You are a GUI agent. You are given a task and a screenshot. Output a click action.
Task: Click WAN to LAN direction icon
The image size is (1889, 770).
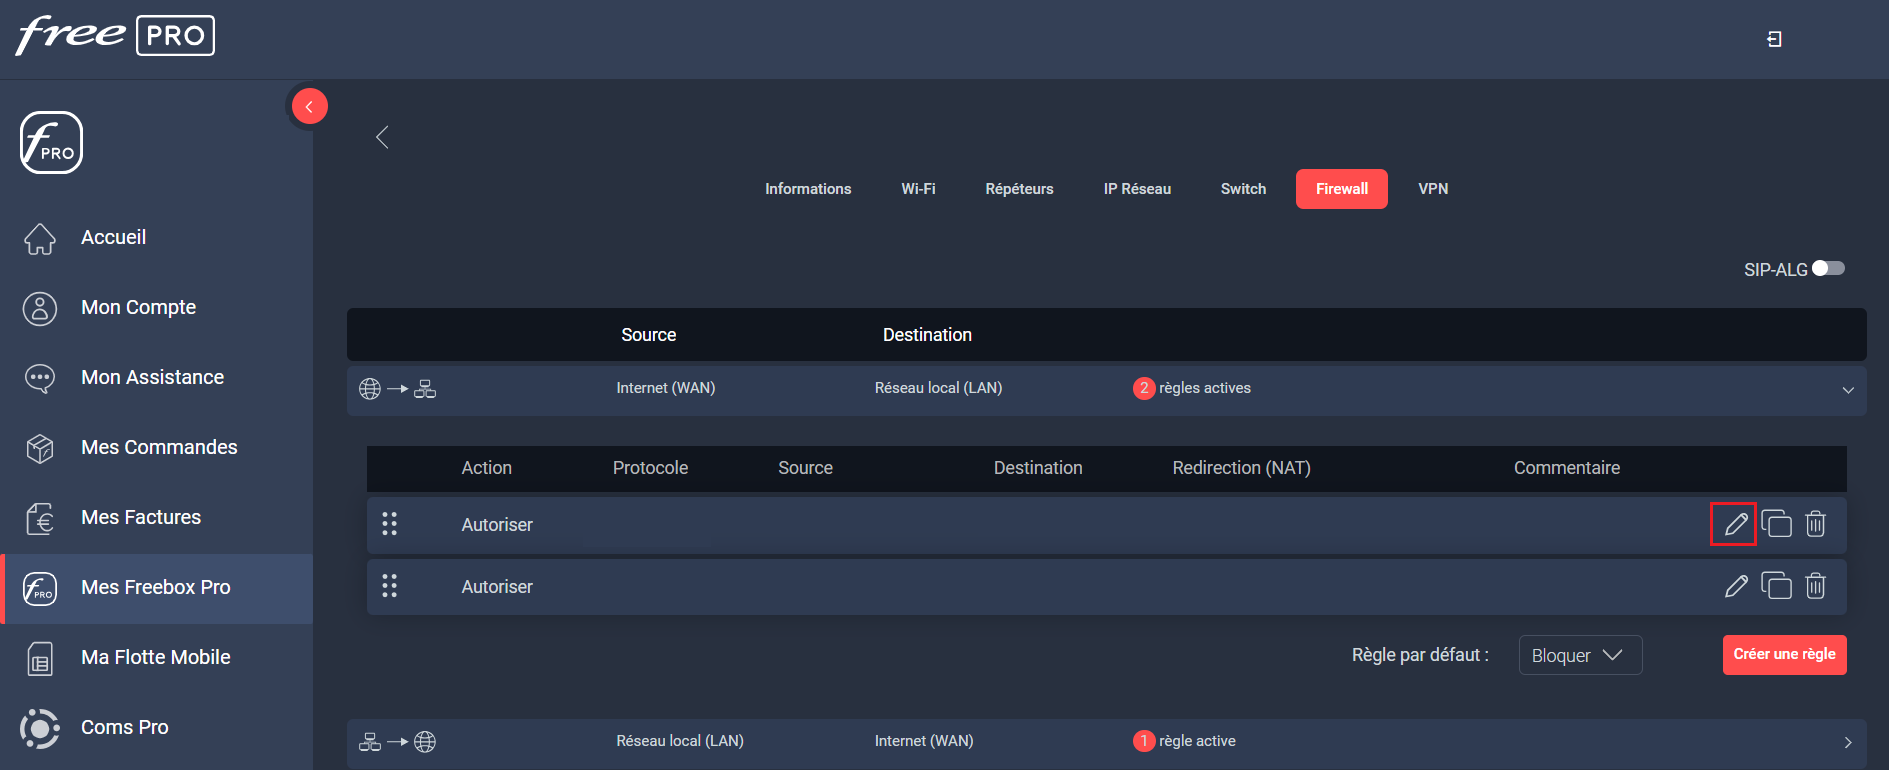(397, 389)
